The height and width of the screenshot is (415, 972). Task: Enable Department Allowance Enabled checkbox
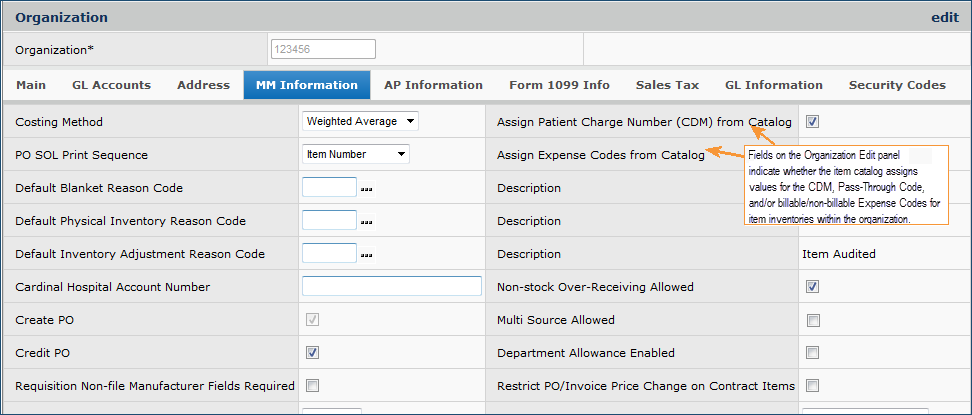[x=813, y=353]
